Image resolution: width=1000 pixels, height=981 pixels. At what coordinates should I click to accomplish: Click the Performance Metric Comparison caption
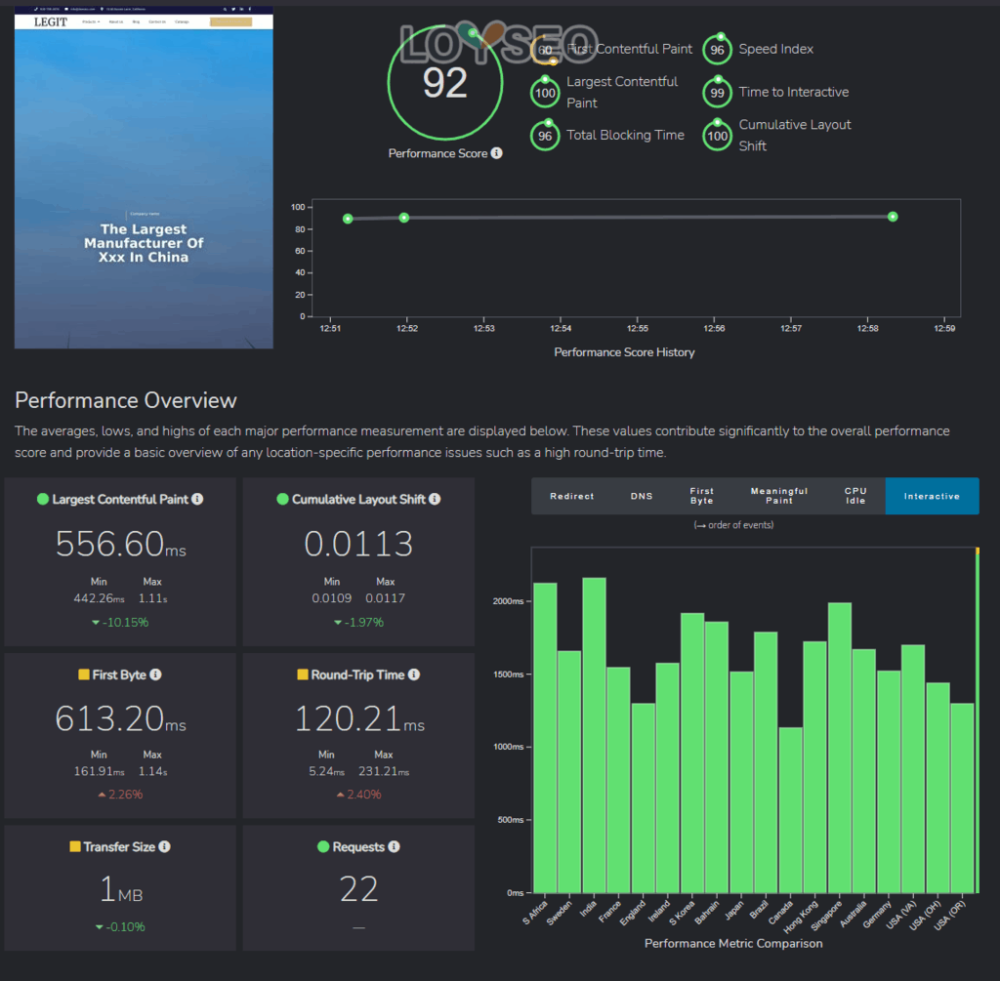click(x=733, y=943)
